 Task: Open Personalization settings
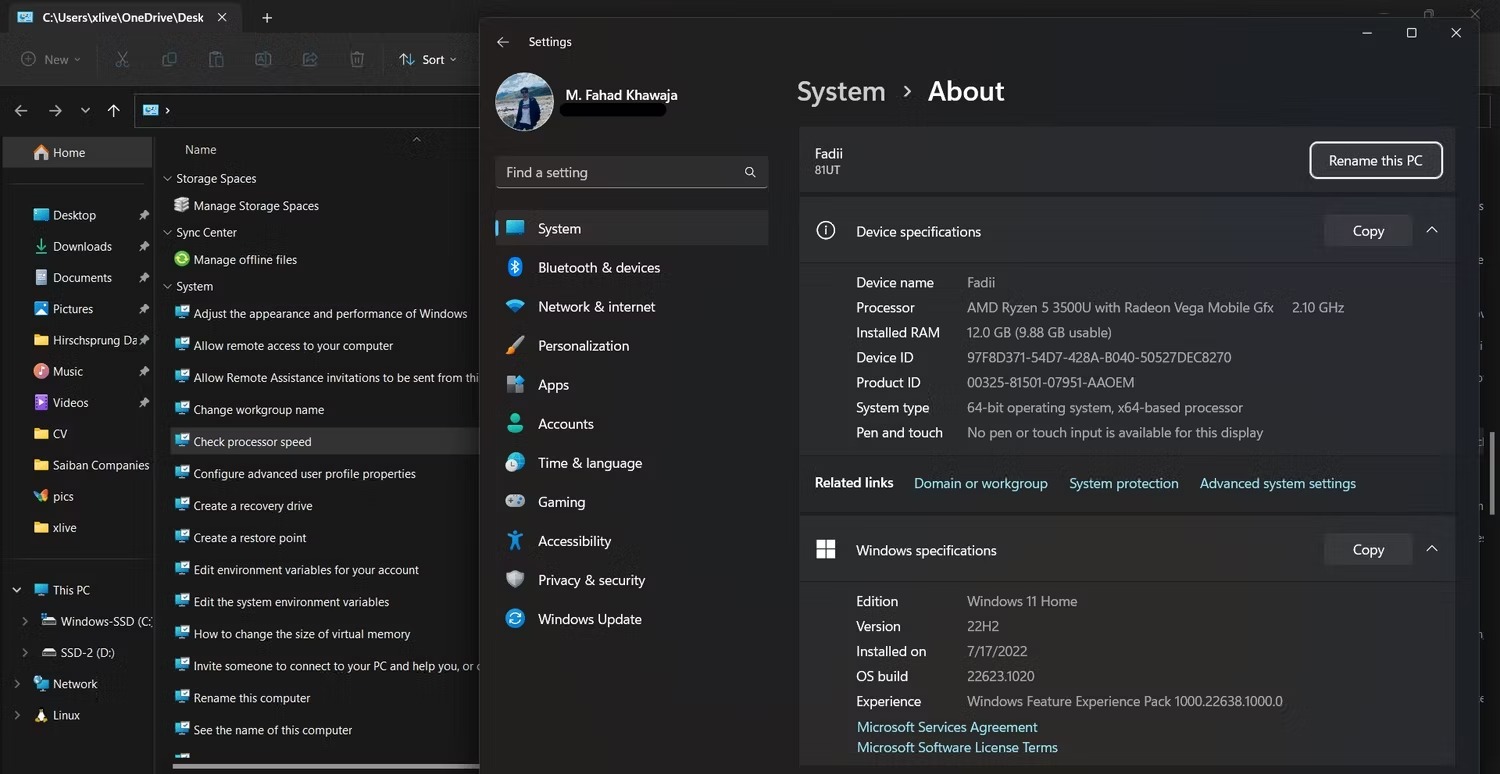pos(632,345)
